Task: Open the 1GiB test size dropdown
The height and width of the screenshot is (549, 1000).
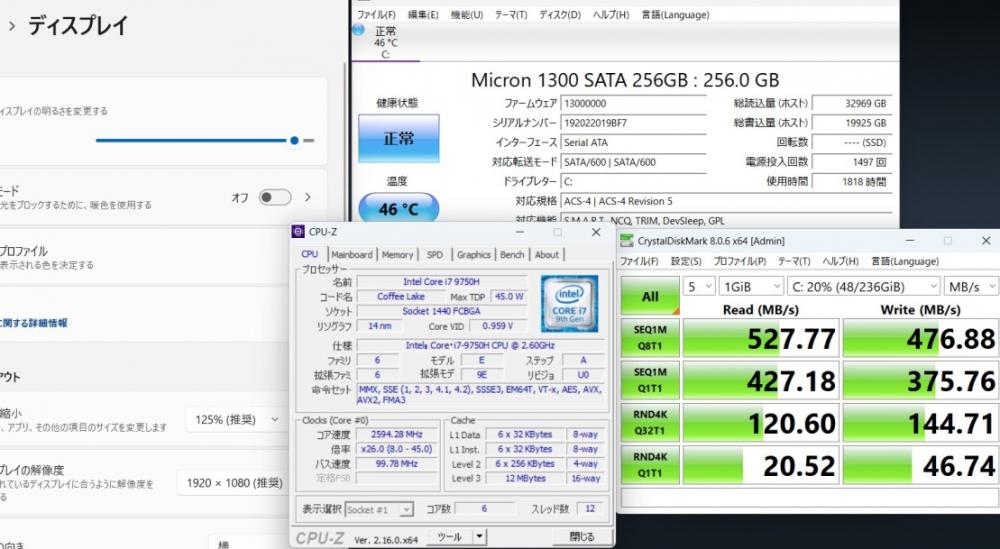Action: (x=748, y=286)
